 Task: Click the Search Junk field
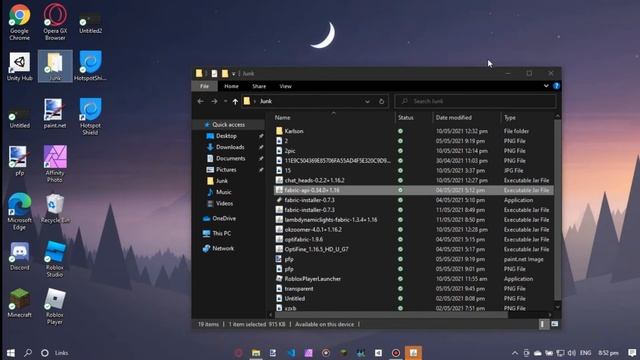click(476, 101)
